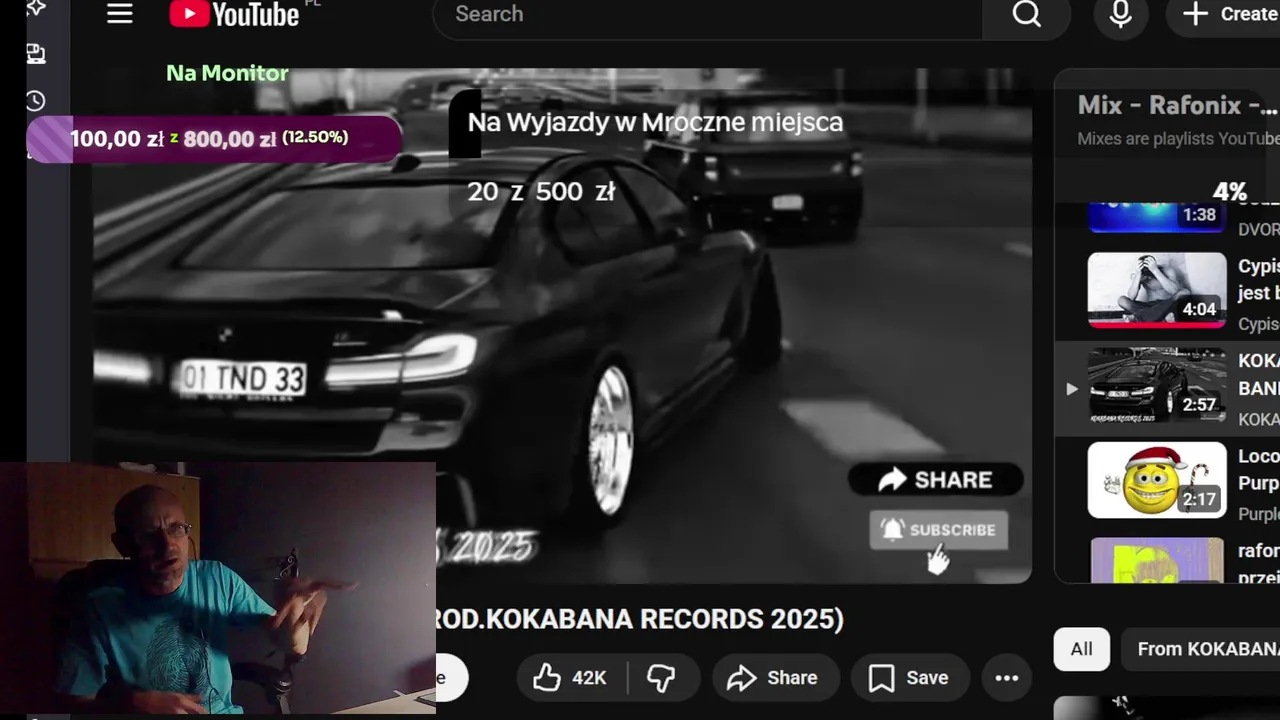Click the in-video SUBSCRIBE bell overlay
The height and width of the screenshot is (720, 1280).
click(939, 530)
